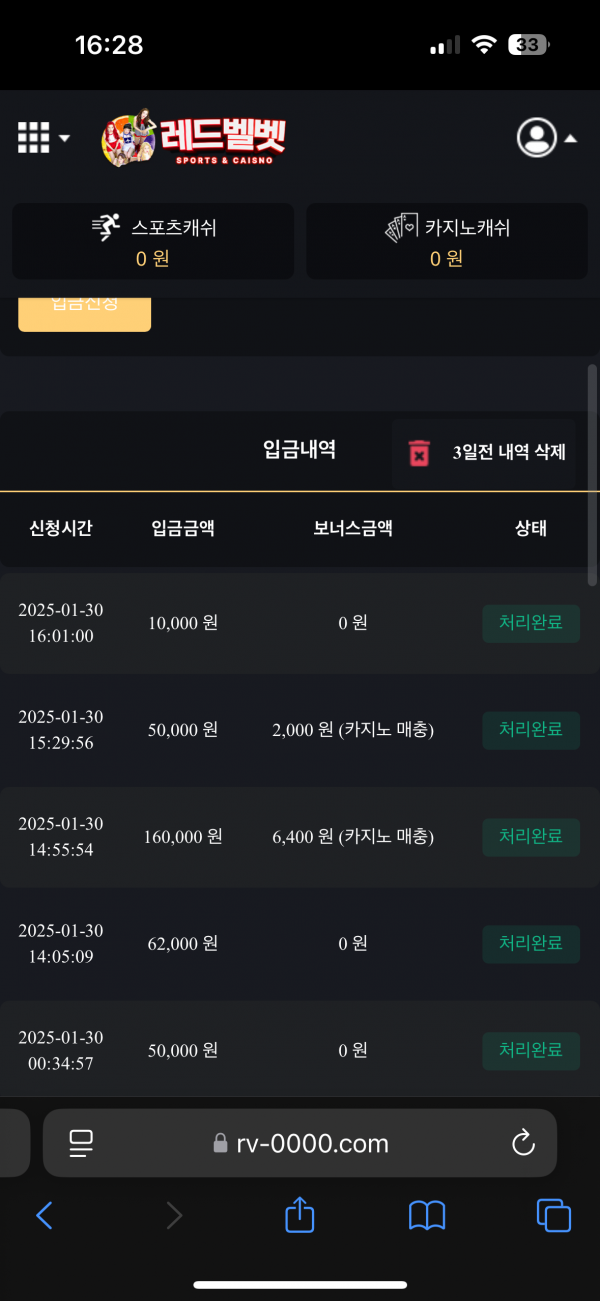
Task: Reload the page in Safari
Action: coord(523,1143)
